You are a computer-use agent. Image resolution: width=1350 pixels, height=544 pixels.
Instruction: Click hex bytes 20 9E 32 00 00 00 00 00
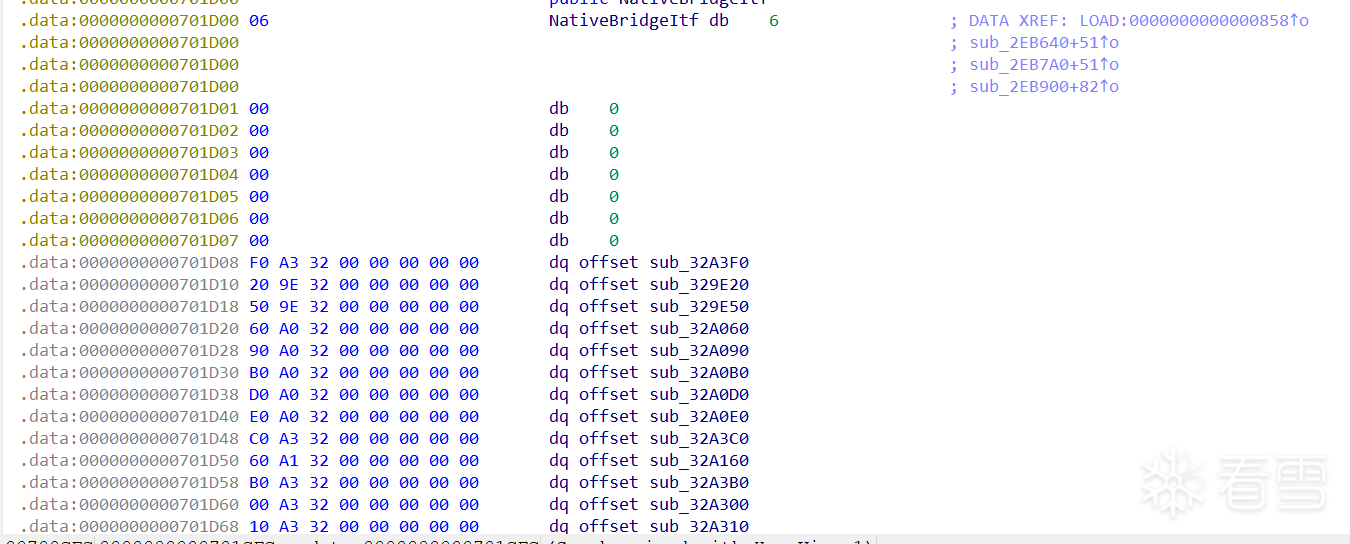tap(364, 284)
